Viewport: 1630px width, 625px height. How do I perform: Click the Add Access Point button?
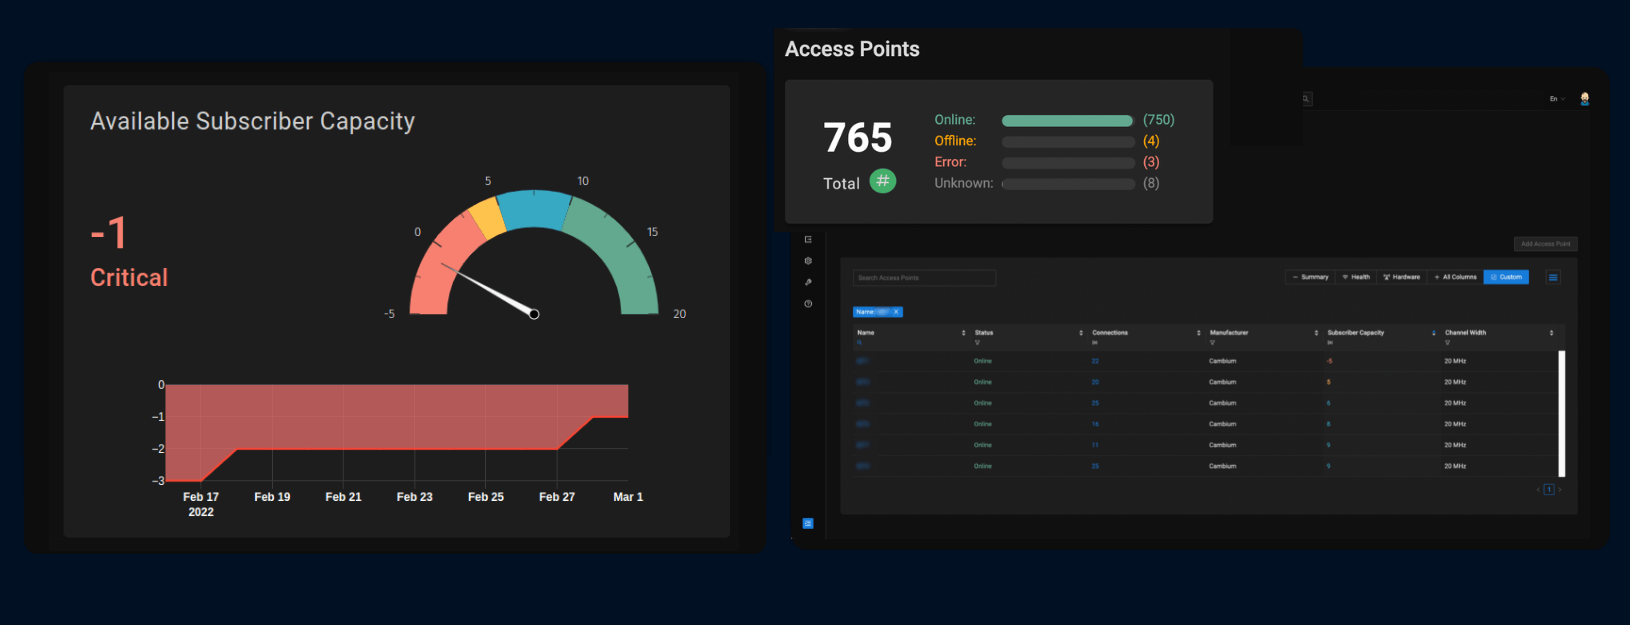tap(1545, 244)
